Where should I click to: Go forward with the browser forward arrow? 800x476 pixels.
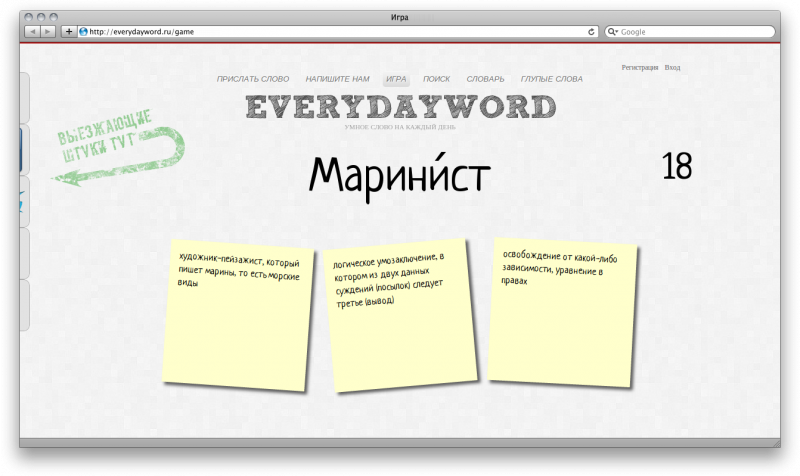pos(47,32)
